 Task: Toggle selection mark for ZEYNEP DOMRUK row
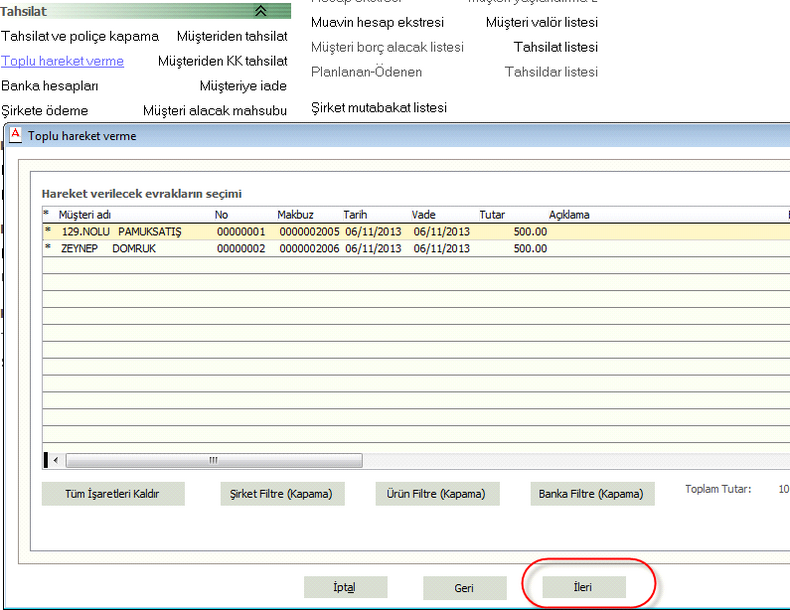47,249
